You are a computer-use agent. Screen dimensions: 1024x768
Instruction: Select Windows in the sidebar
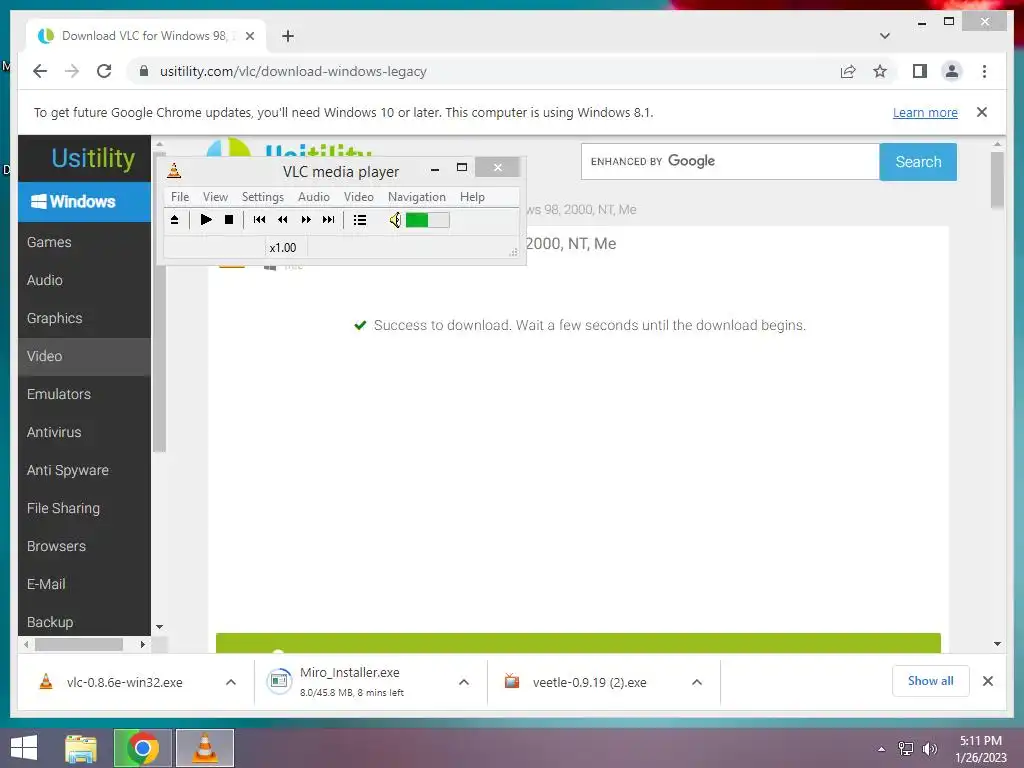click(x=84, y=202)
